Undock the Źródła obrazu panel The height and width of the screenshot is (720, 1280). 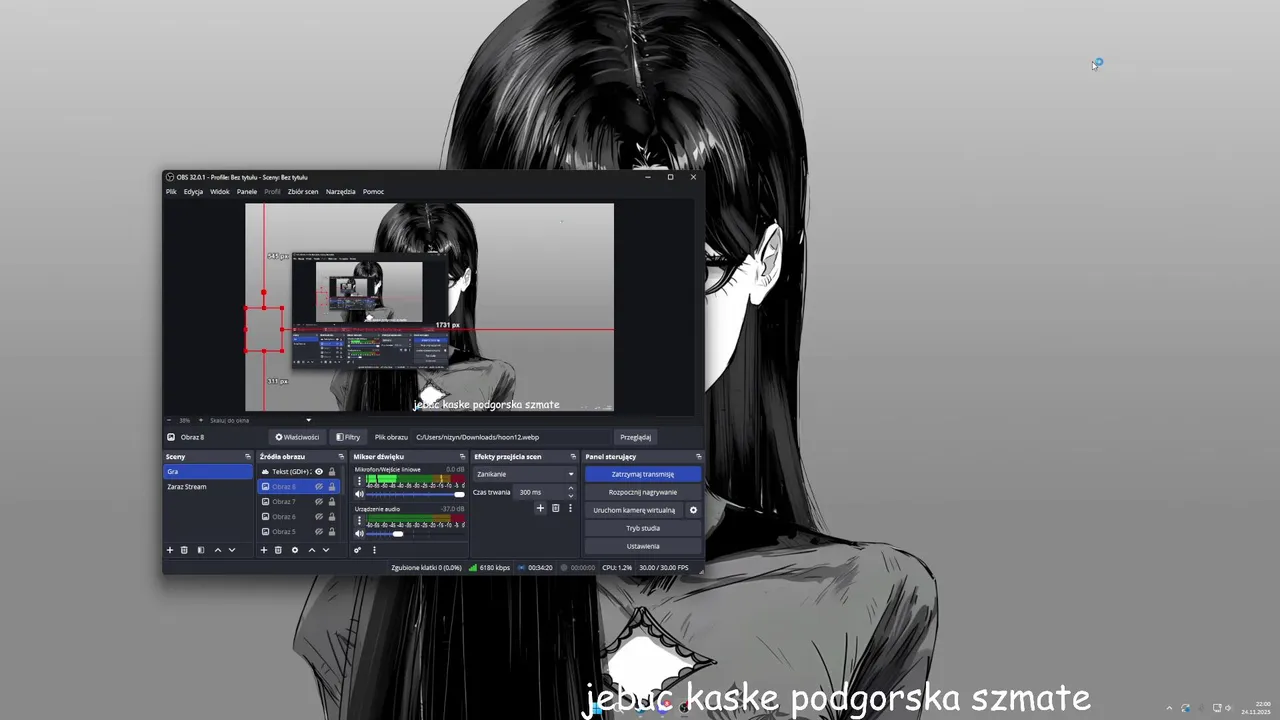341,457
